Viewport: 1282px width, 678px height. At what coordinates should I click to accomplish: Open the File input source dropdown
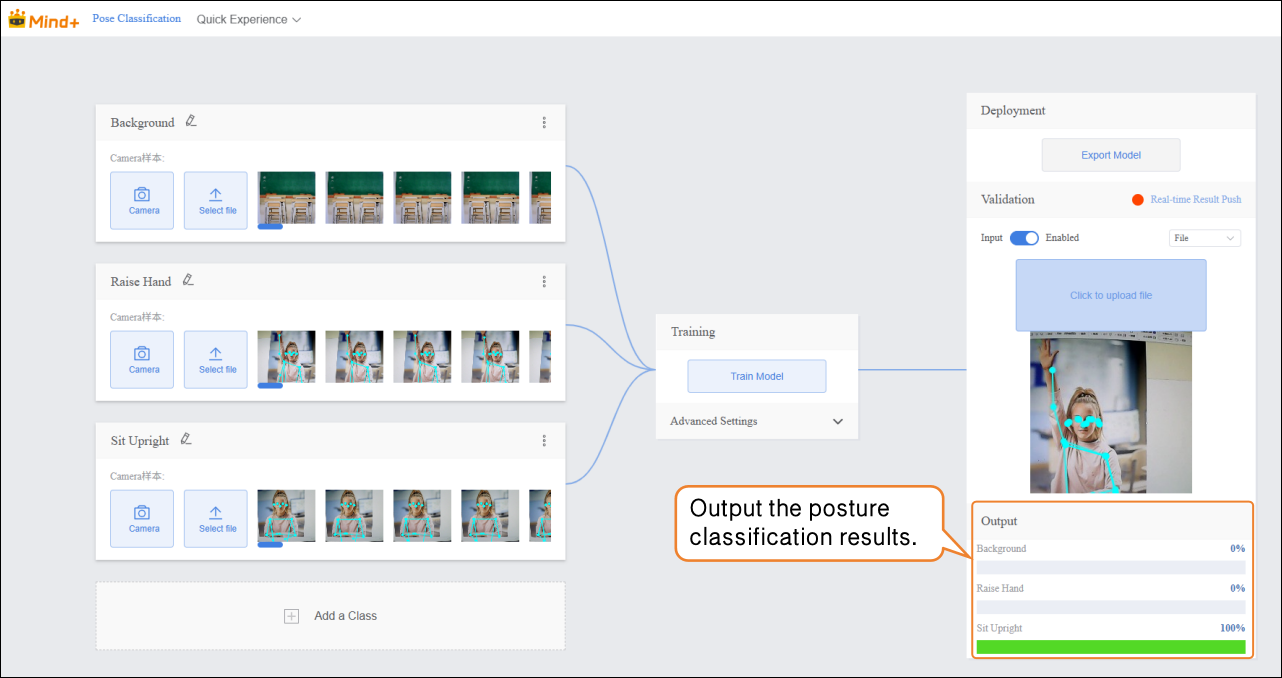pos(1205,238)
